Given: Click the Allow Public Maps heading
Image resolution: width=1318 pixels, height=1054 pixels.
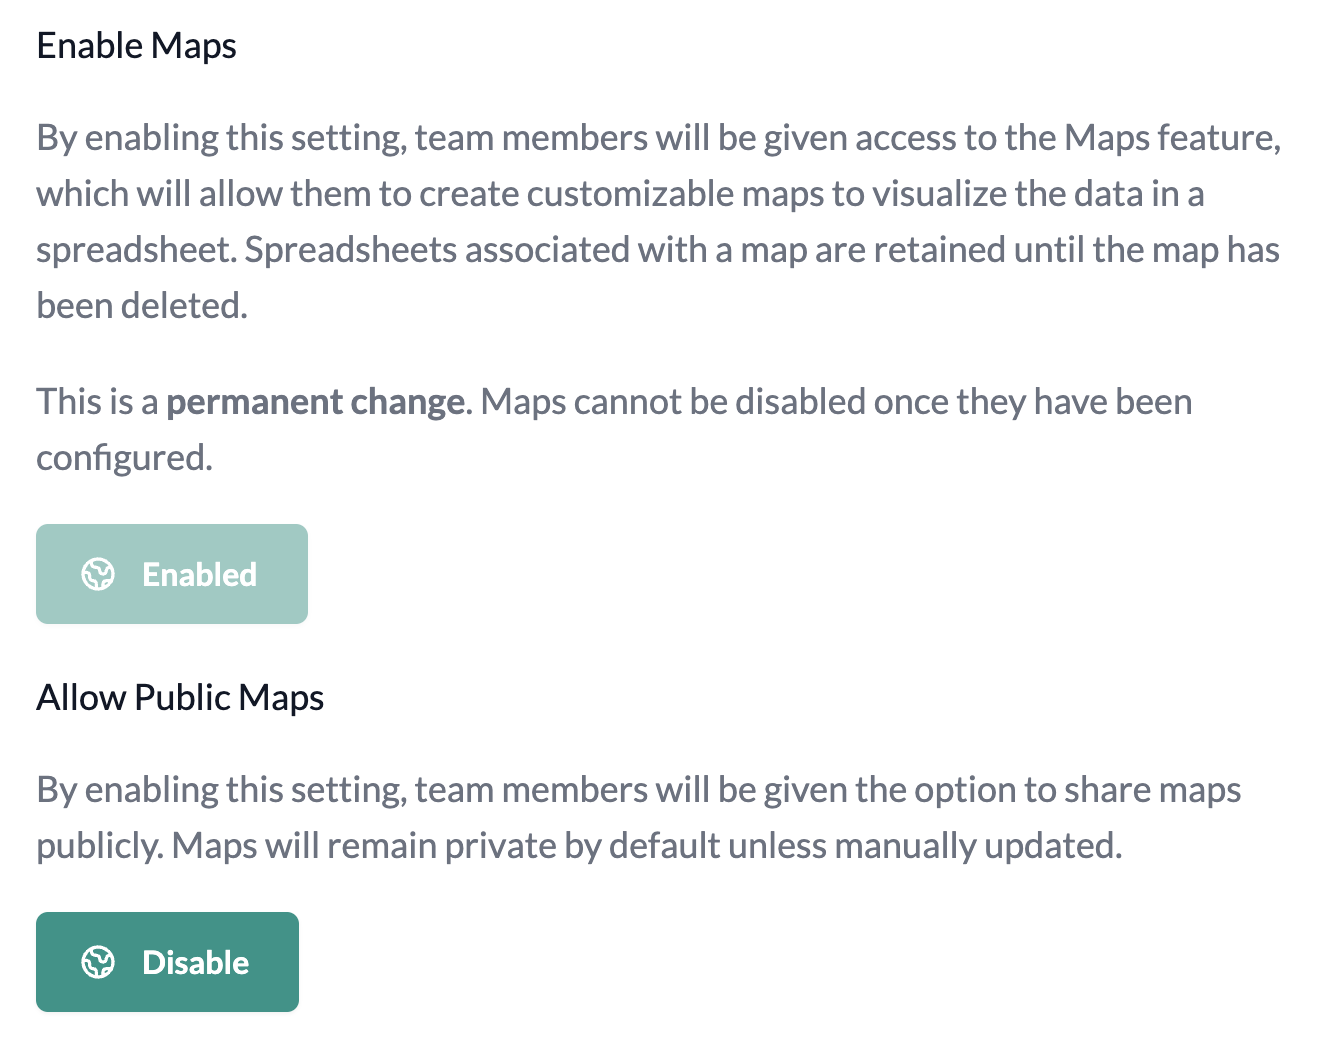Looking at the screenshot, I should [x=180, y=697].
